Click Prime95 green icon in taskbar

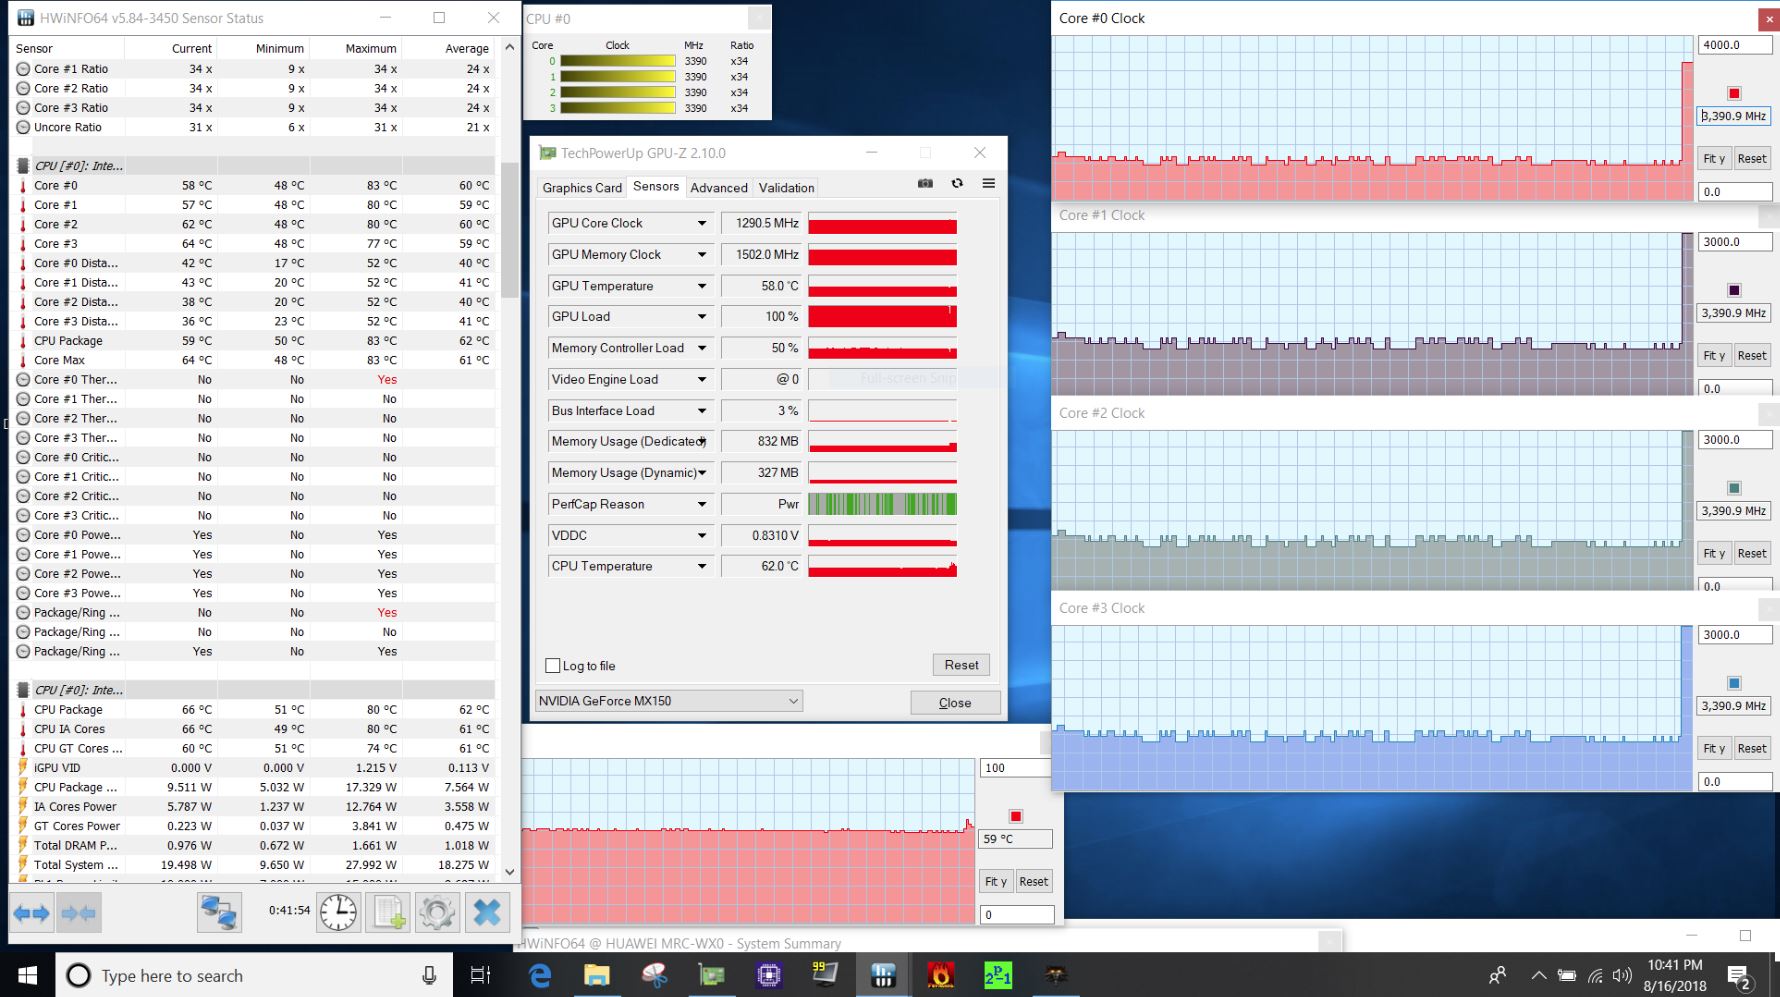[997, 975]
